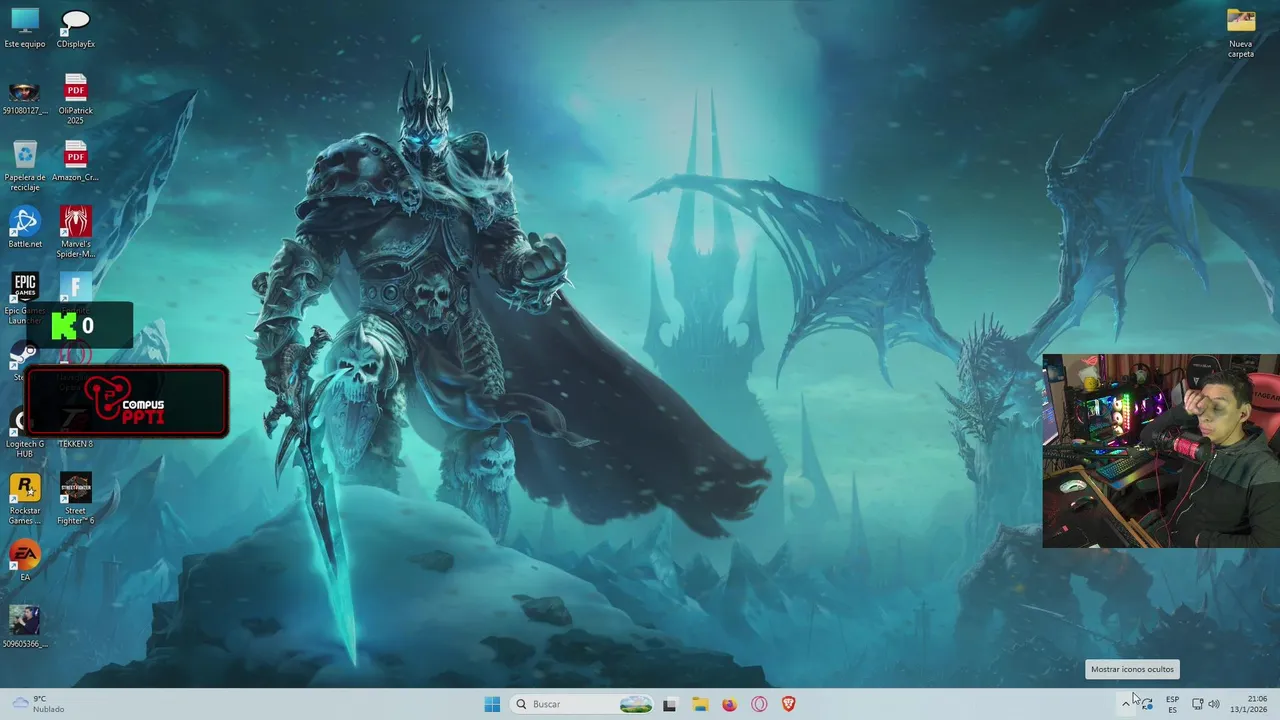The image size is (1280, 720).
Task: Select the TEKKEN 8 shortcut label
Action: pyautogui.click(x=75, y=444)
